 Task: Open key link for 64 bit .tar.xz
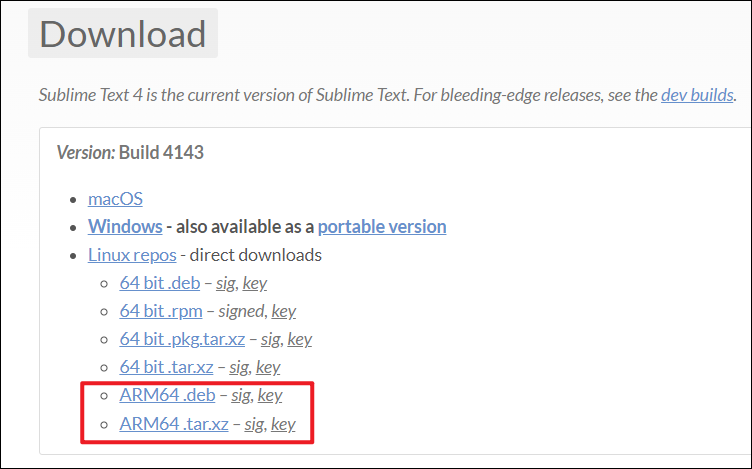coord(268,367)
